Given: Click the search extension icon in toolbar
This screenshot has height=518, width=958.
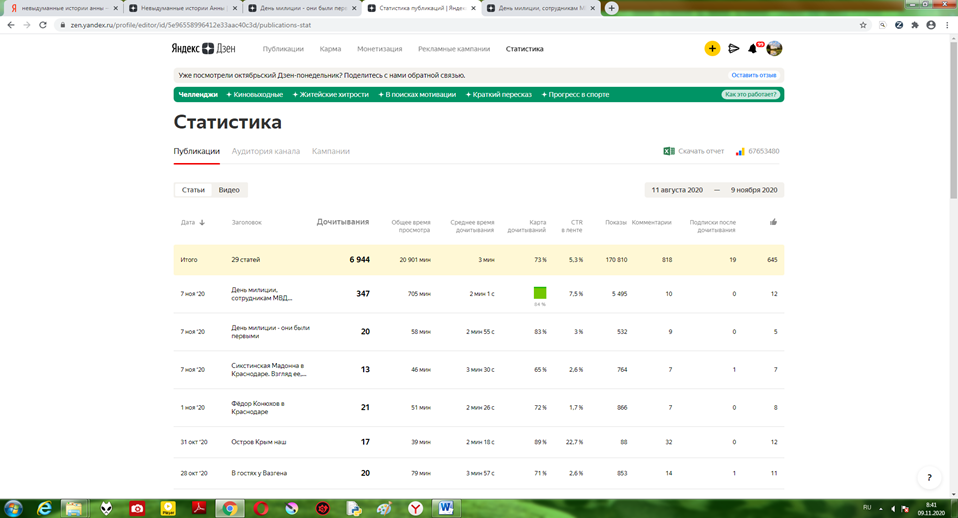Looking at the screenshot, I should pos(882,25).
